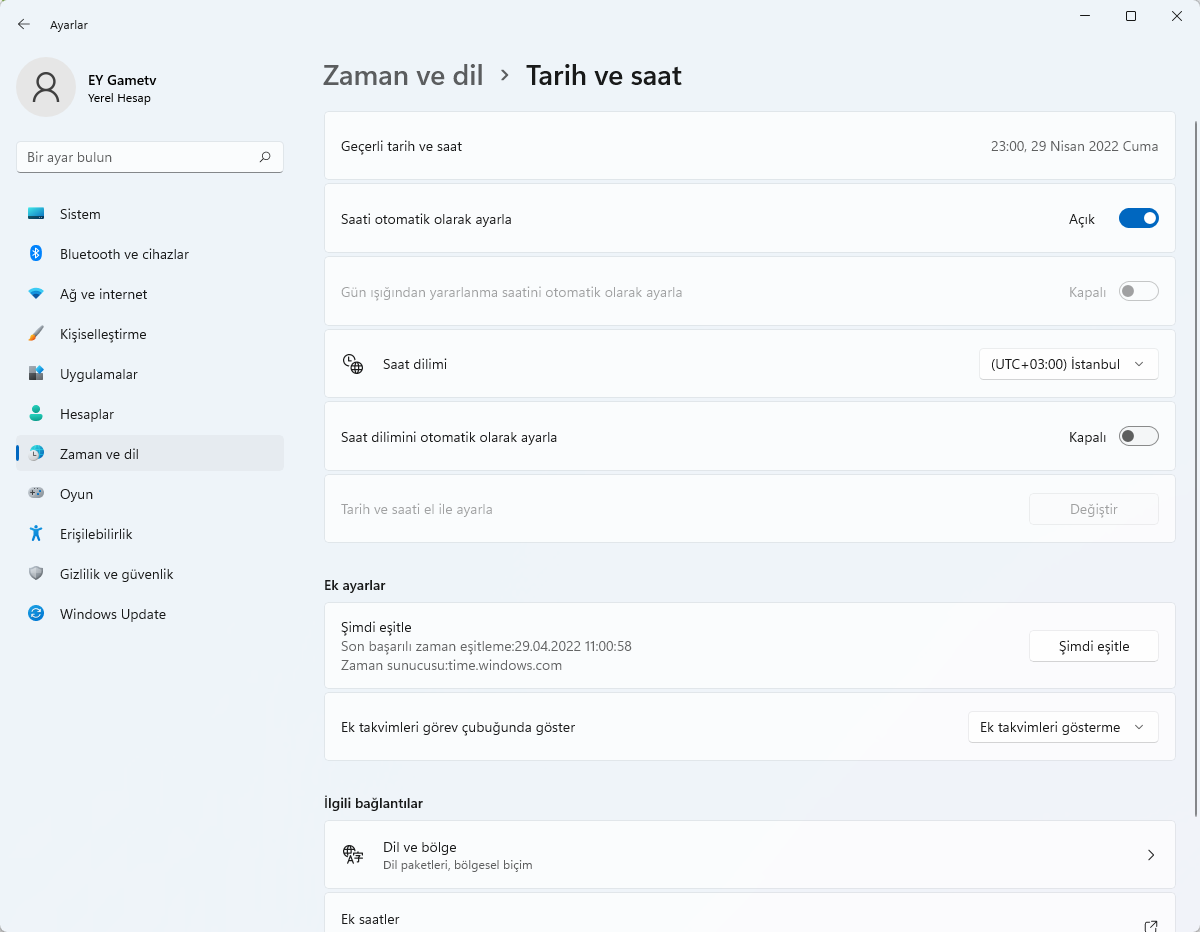The height and width of the screenshot is (932, 1200).
Task: Click the Ağ ve internet Wi-Fi icon
Action: click(x=36, y=294)
